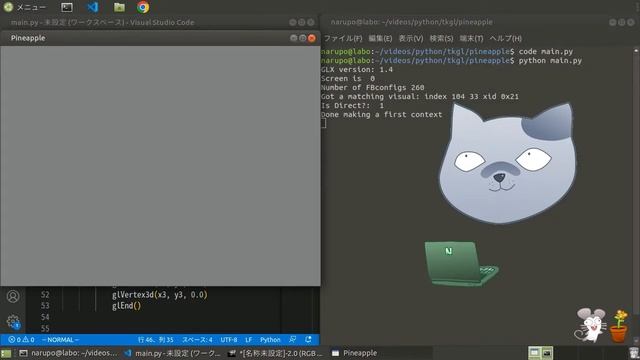The image size is (640, 360).
Task: Click the glEnd() code line
Action: [126, 306]
